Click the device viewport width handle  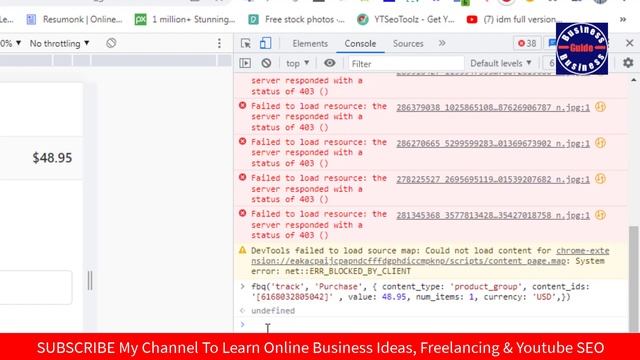pyautogui.click(x=90, y=281)
